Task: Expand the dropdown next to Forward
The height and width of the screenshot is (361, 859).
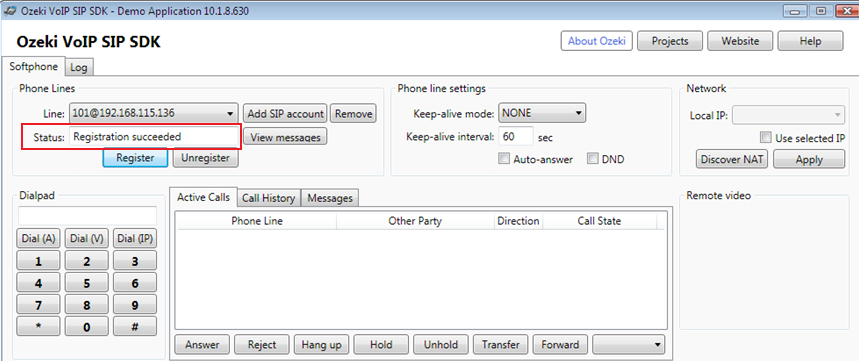Action: (x=628, y=345)
